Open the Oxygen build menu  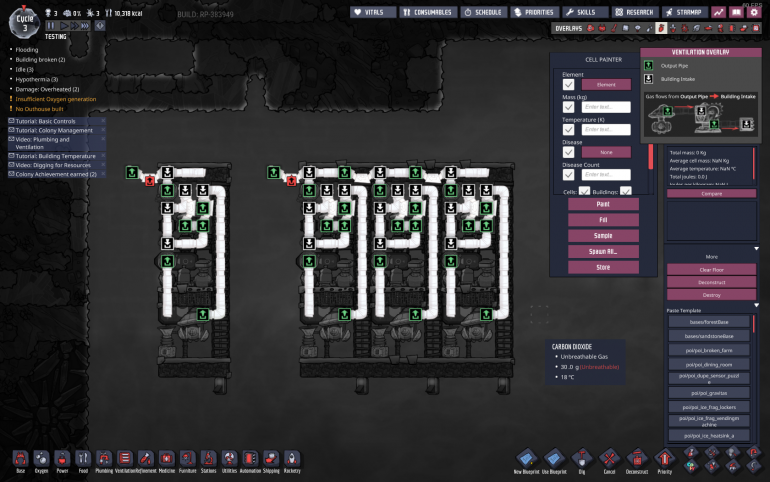(x=41, y=457)
